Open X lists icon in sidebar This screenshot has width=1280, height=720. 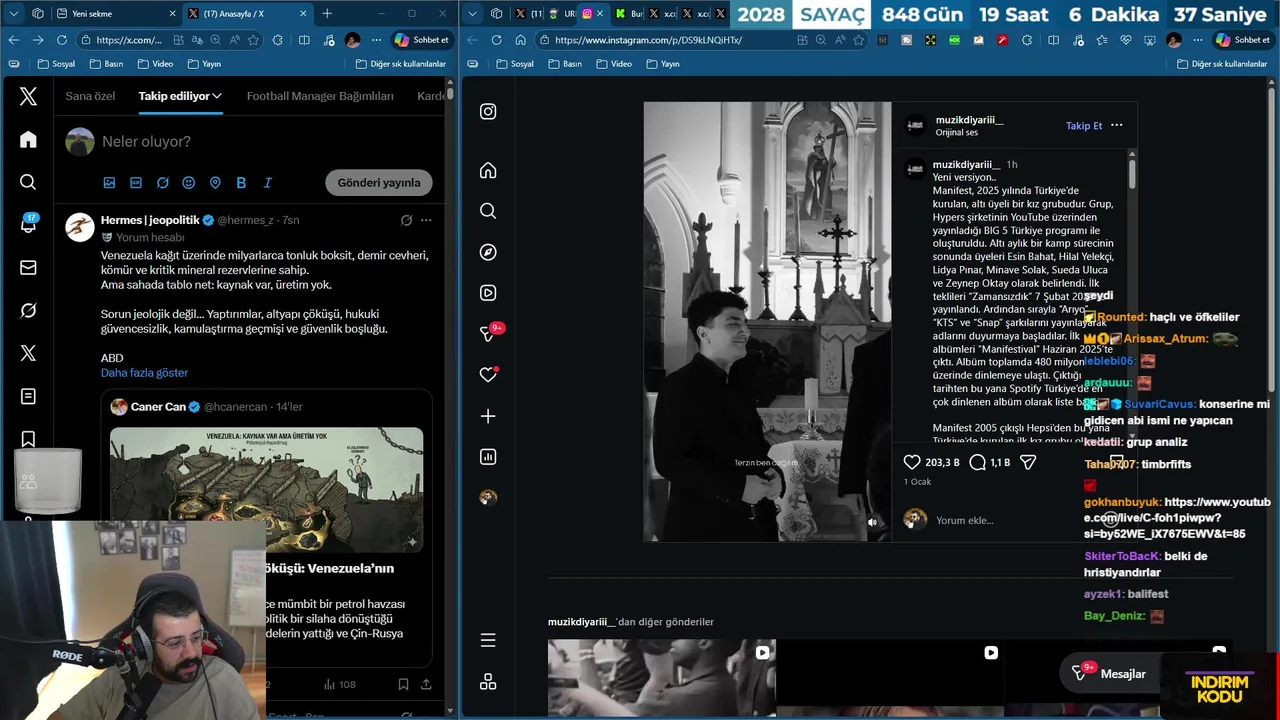pos(28,396)
